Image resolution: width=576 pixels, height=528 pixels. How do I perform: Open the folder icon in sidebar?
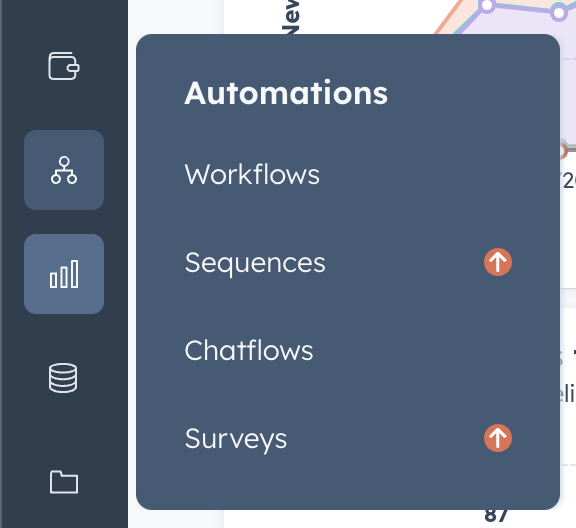tap(64, 482)
